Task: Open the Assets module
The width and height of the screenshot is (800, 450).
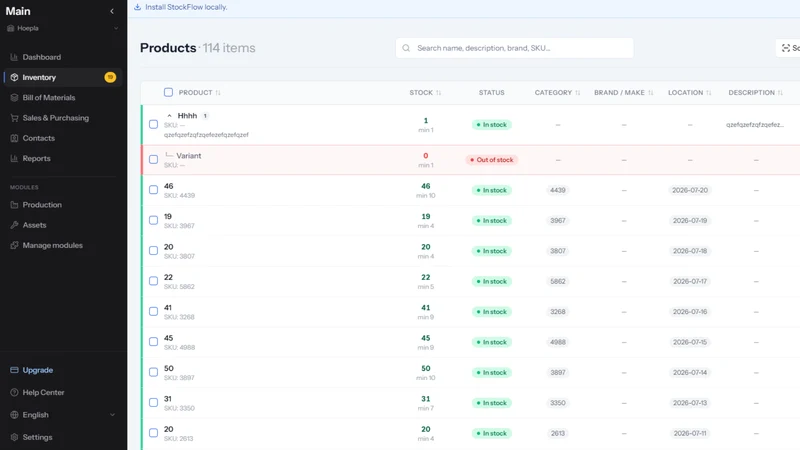Action: 62,225
